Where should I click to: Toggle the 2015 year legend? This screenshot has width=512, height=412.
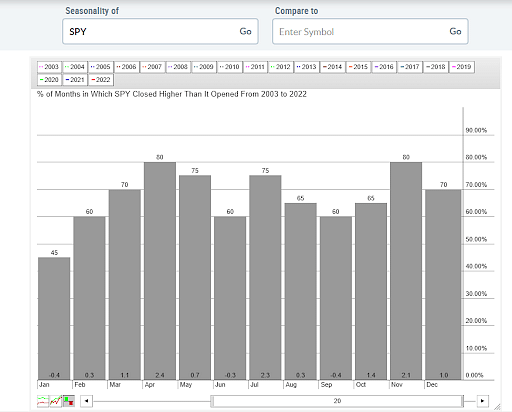tap(358, 67)
